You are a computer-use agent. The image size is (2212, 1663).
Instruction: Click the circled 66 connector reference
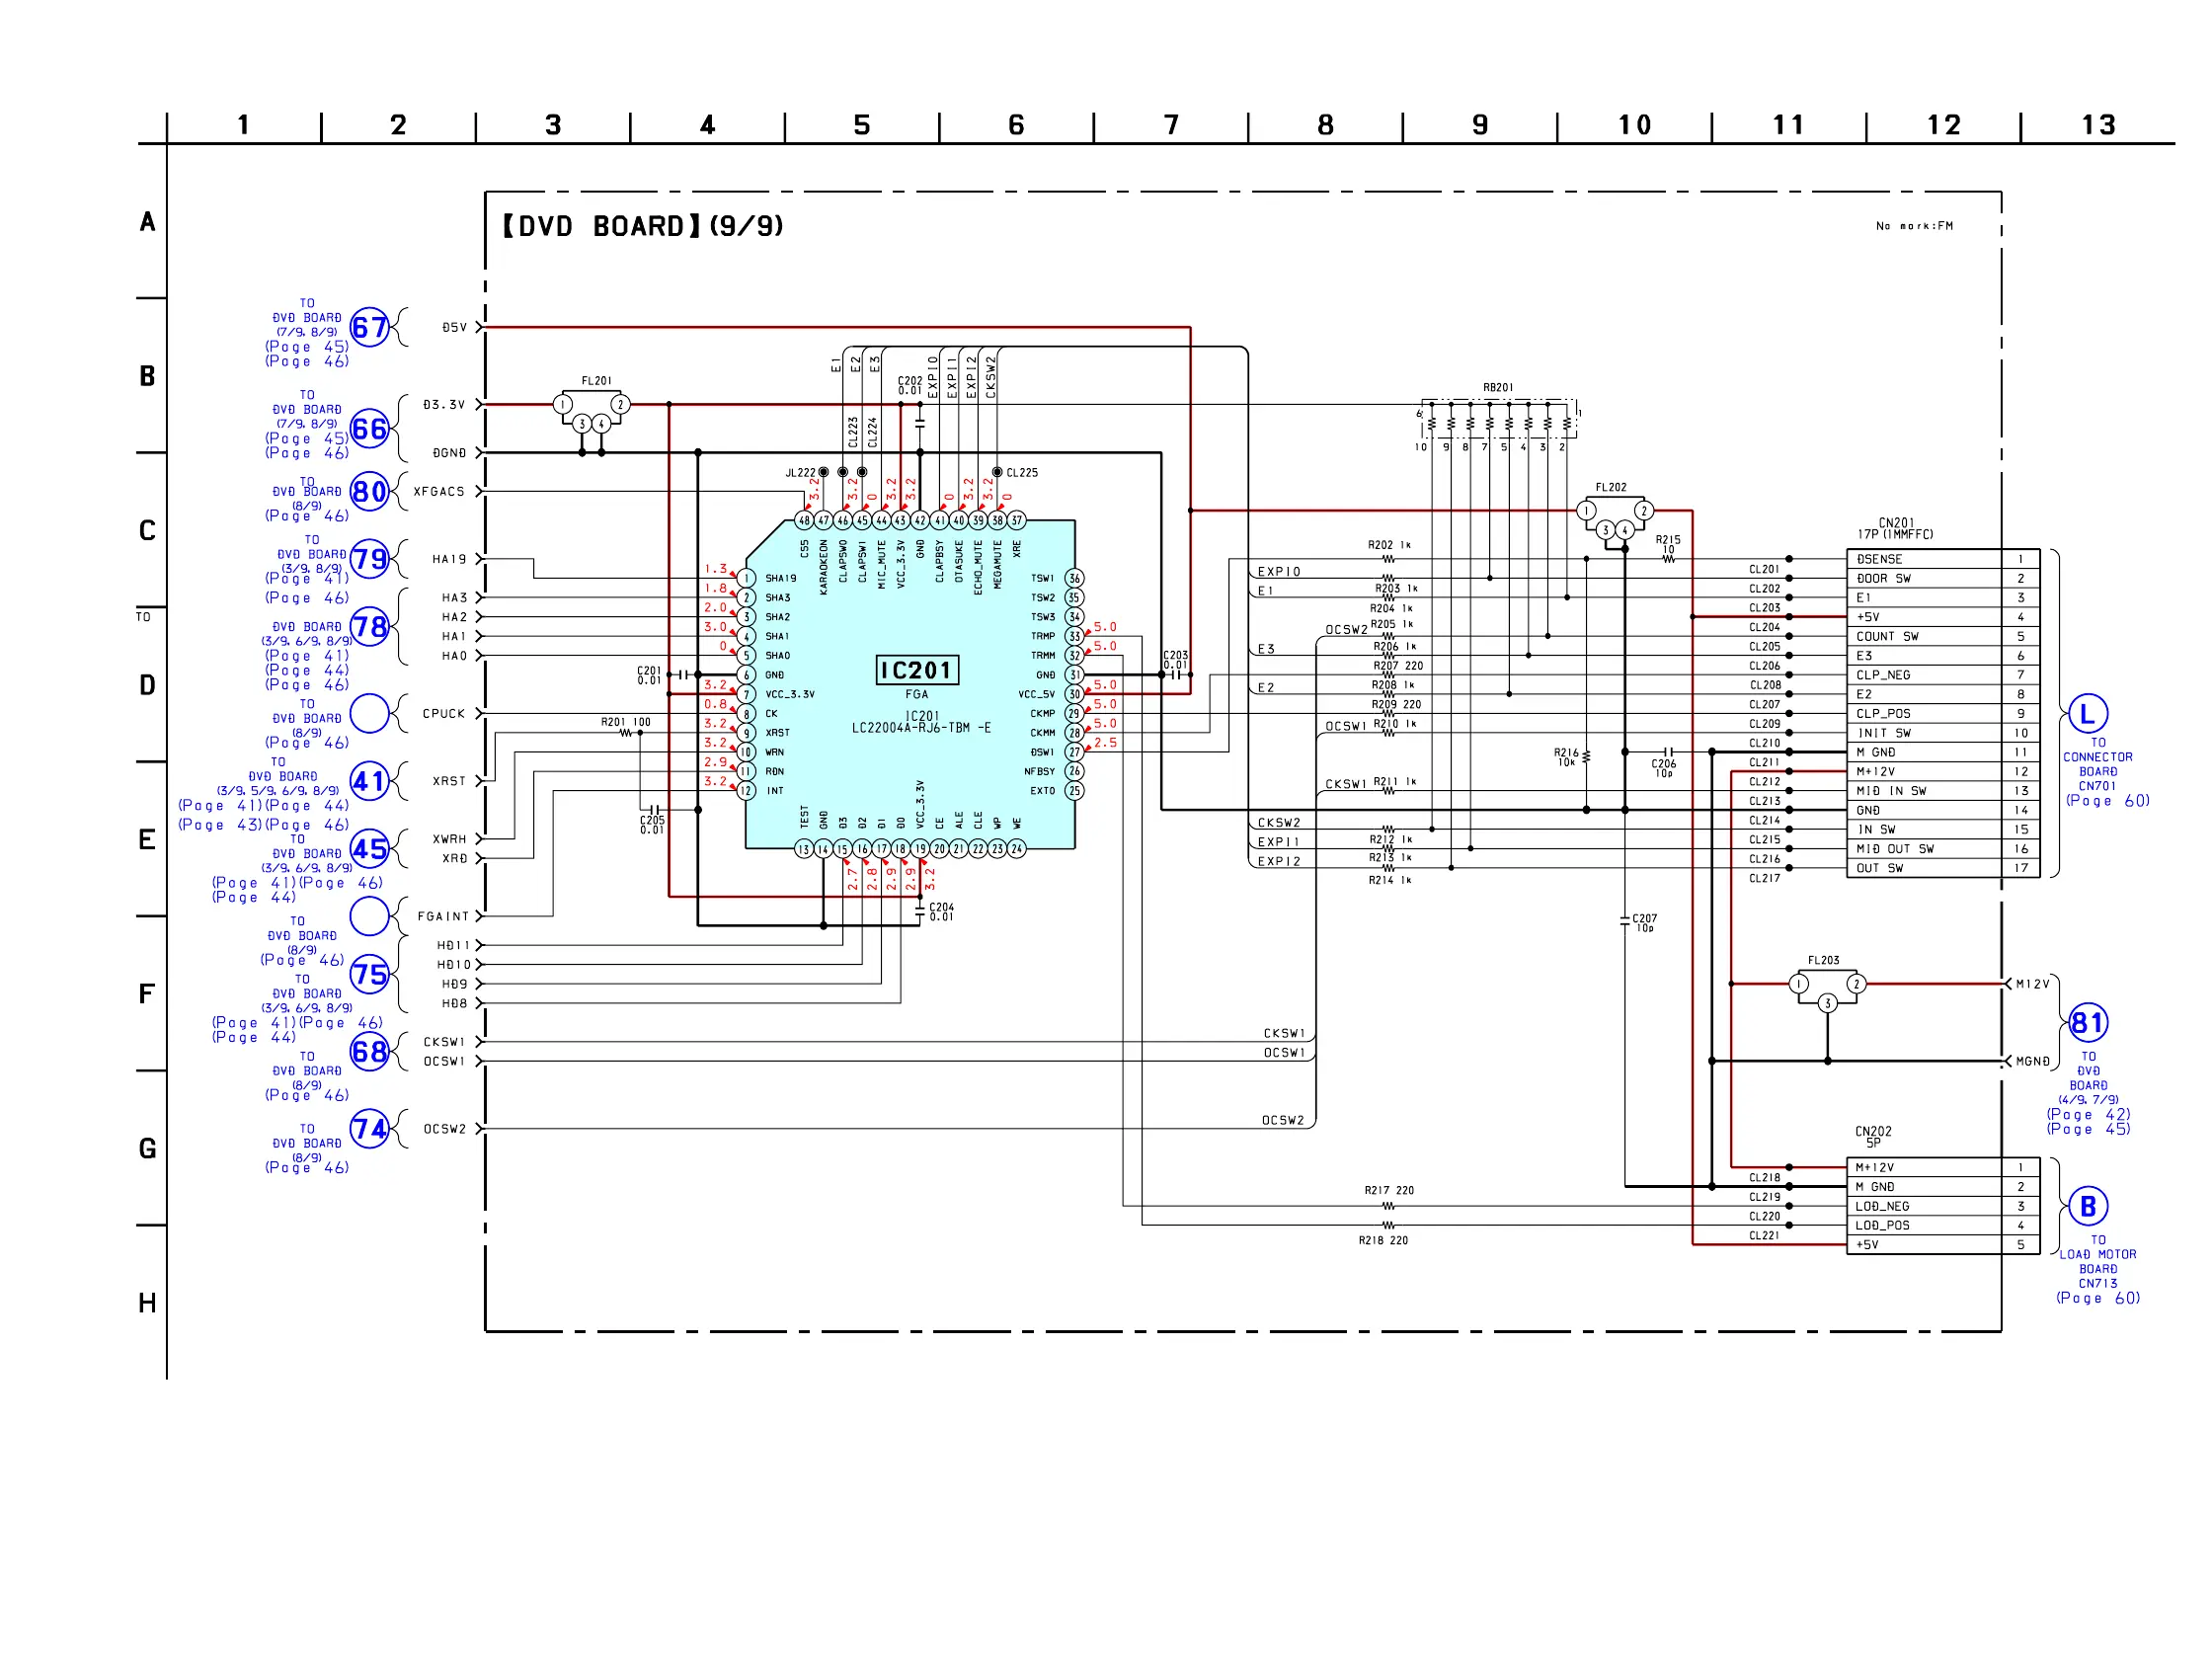pos(369,429)
